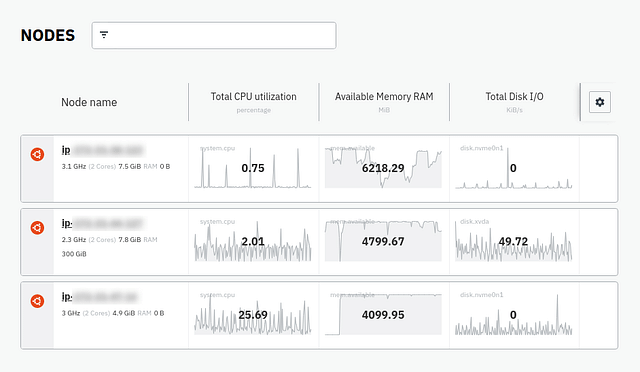
Task: Open memory chart showing 4799.67
Action: click(383, 241)
